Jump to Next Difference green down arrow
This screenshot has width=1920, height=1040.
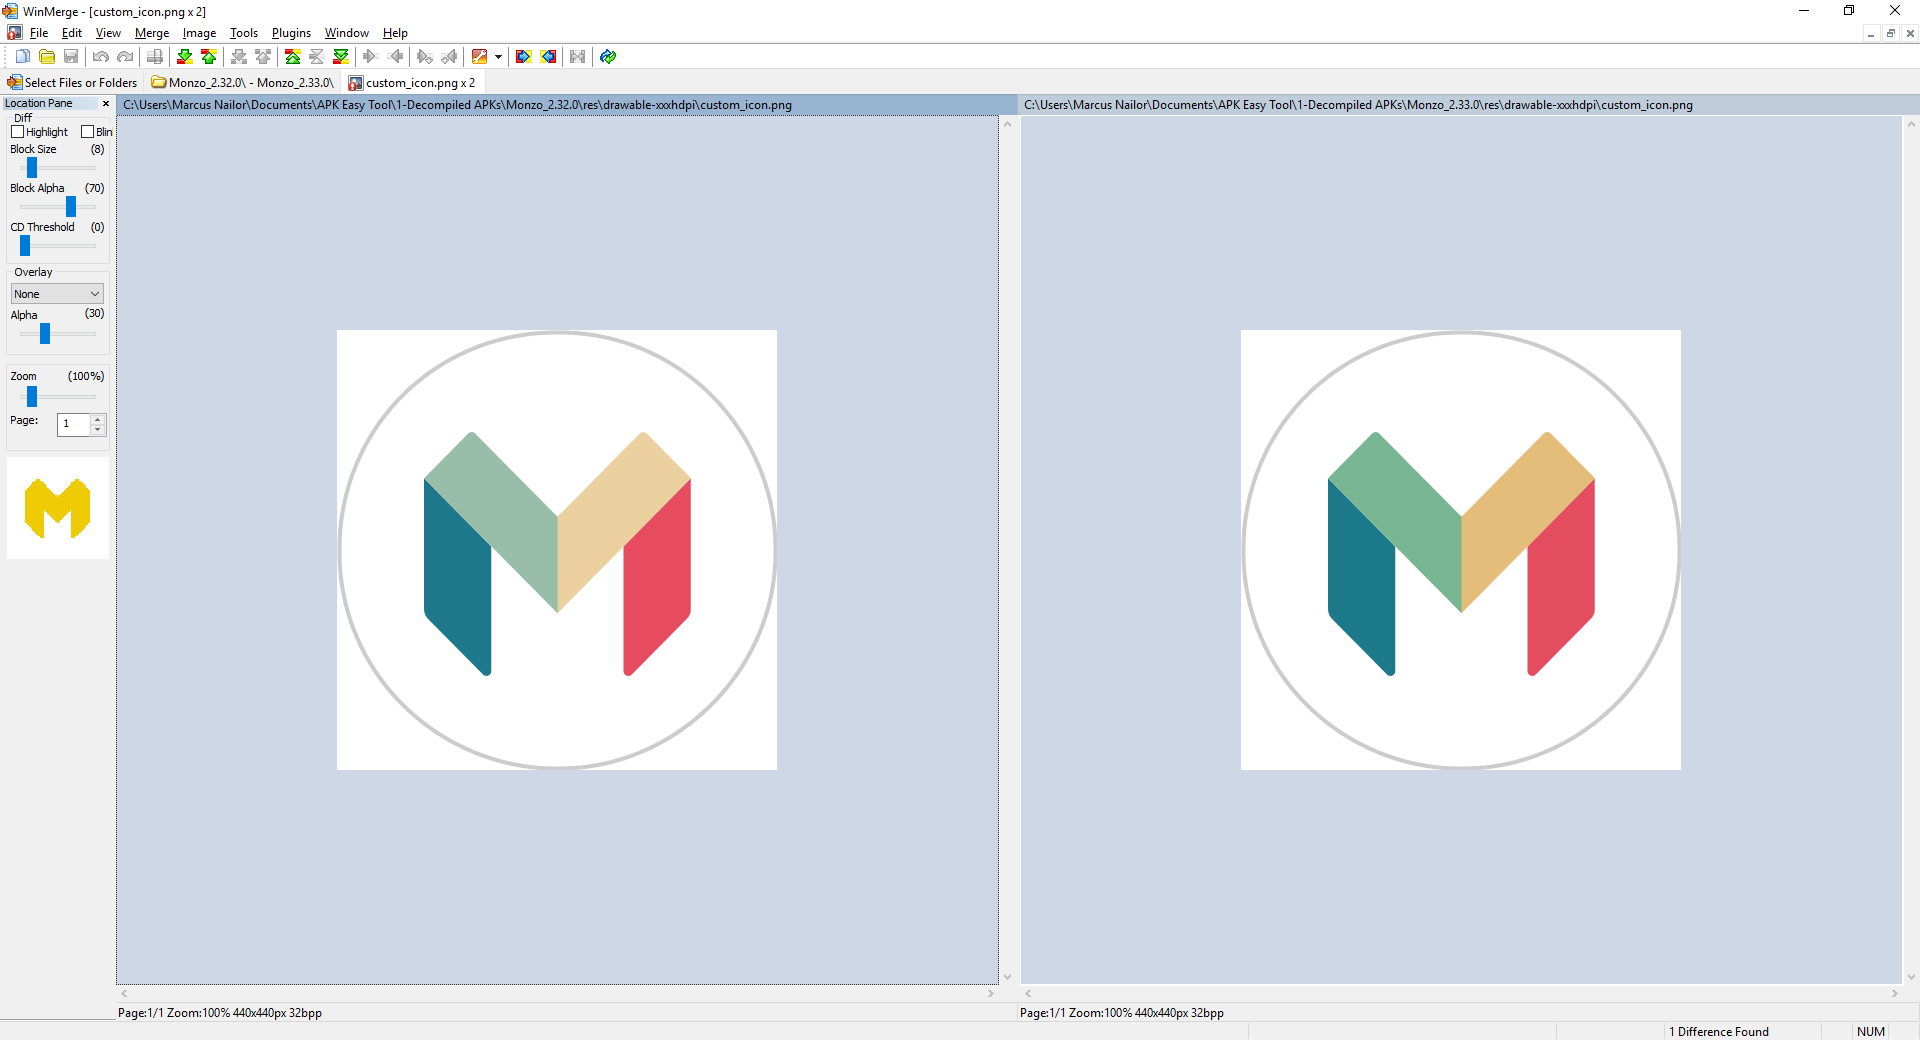[x=185, y=57]
